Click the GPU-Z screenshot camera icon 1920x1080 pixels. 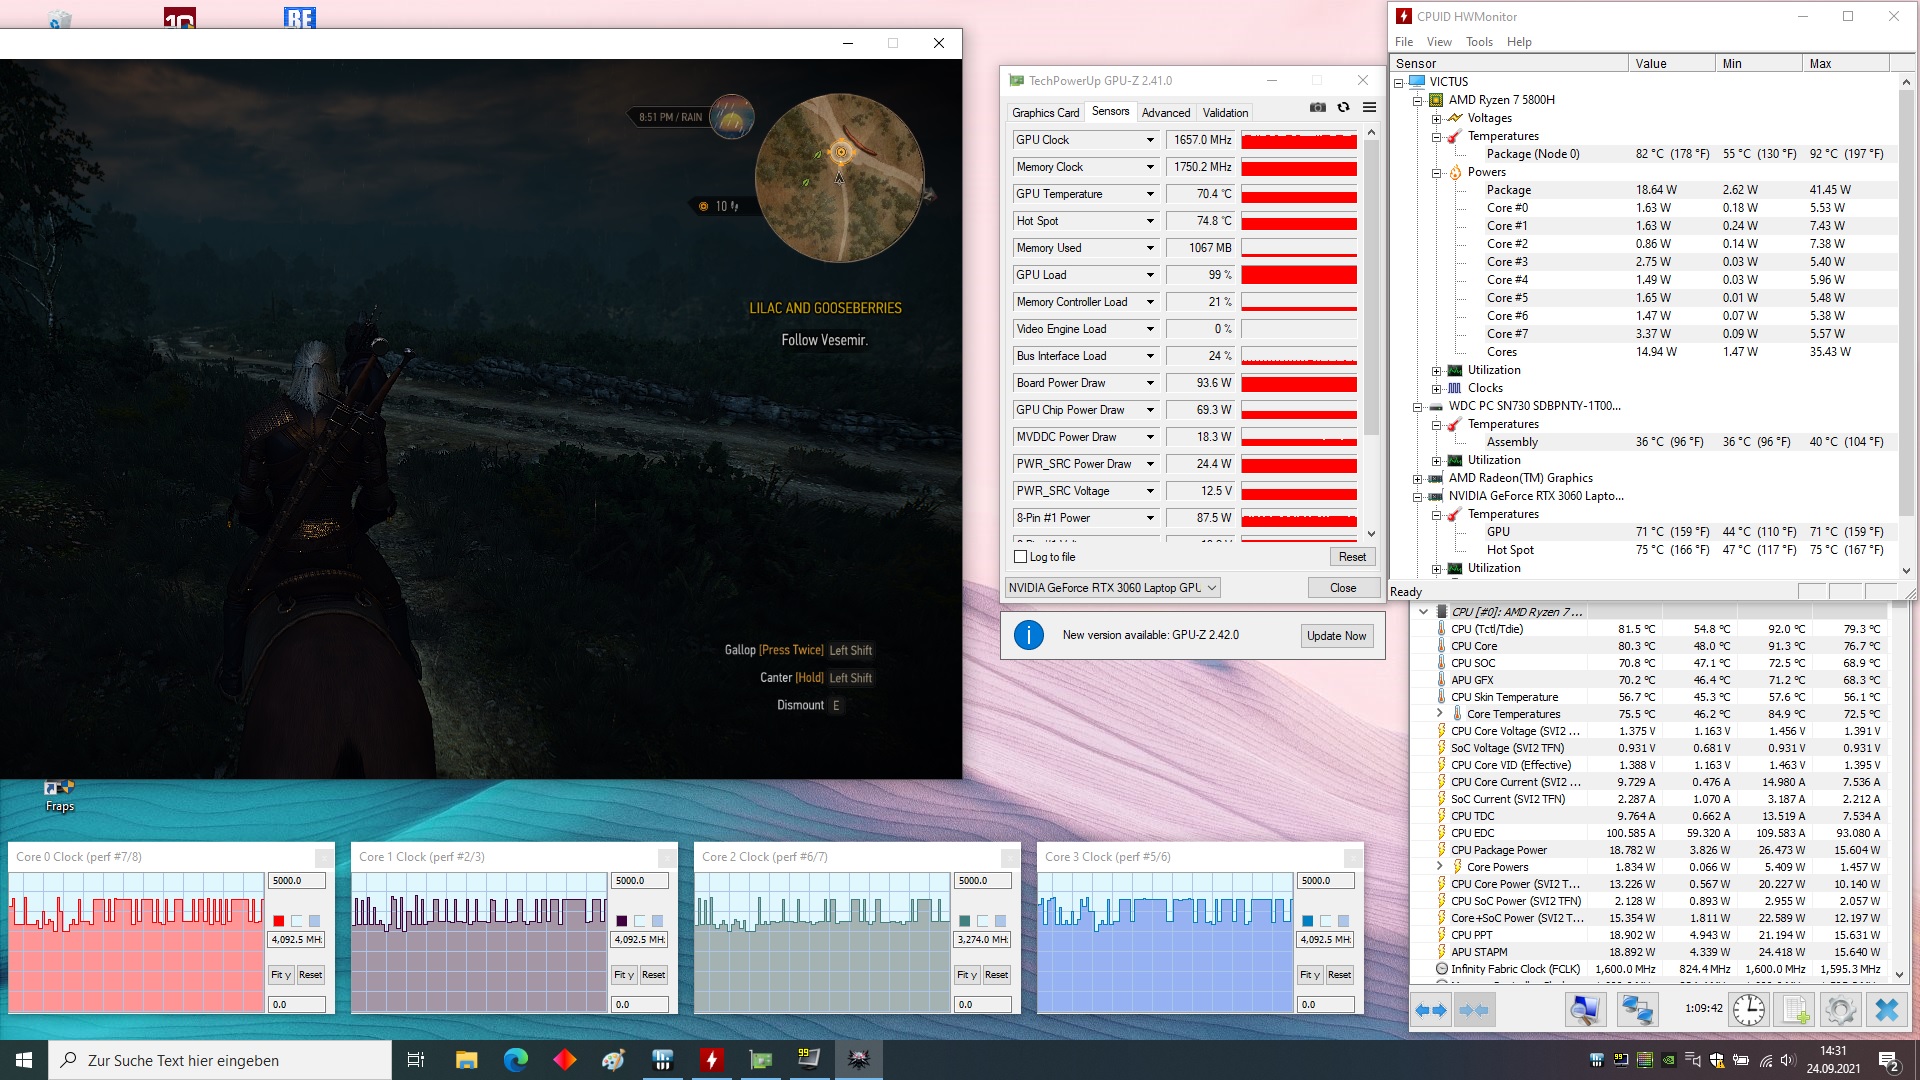tap(1318, 108)
